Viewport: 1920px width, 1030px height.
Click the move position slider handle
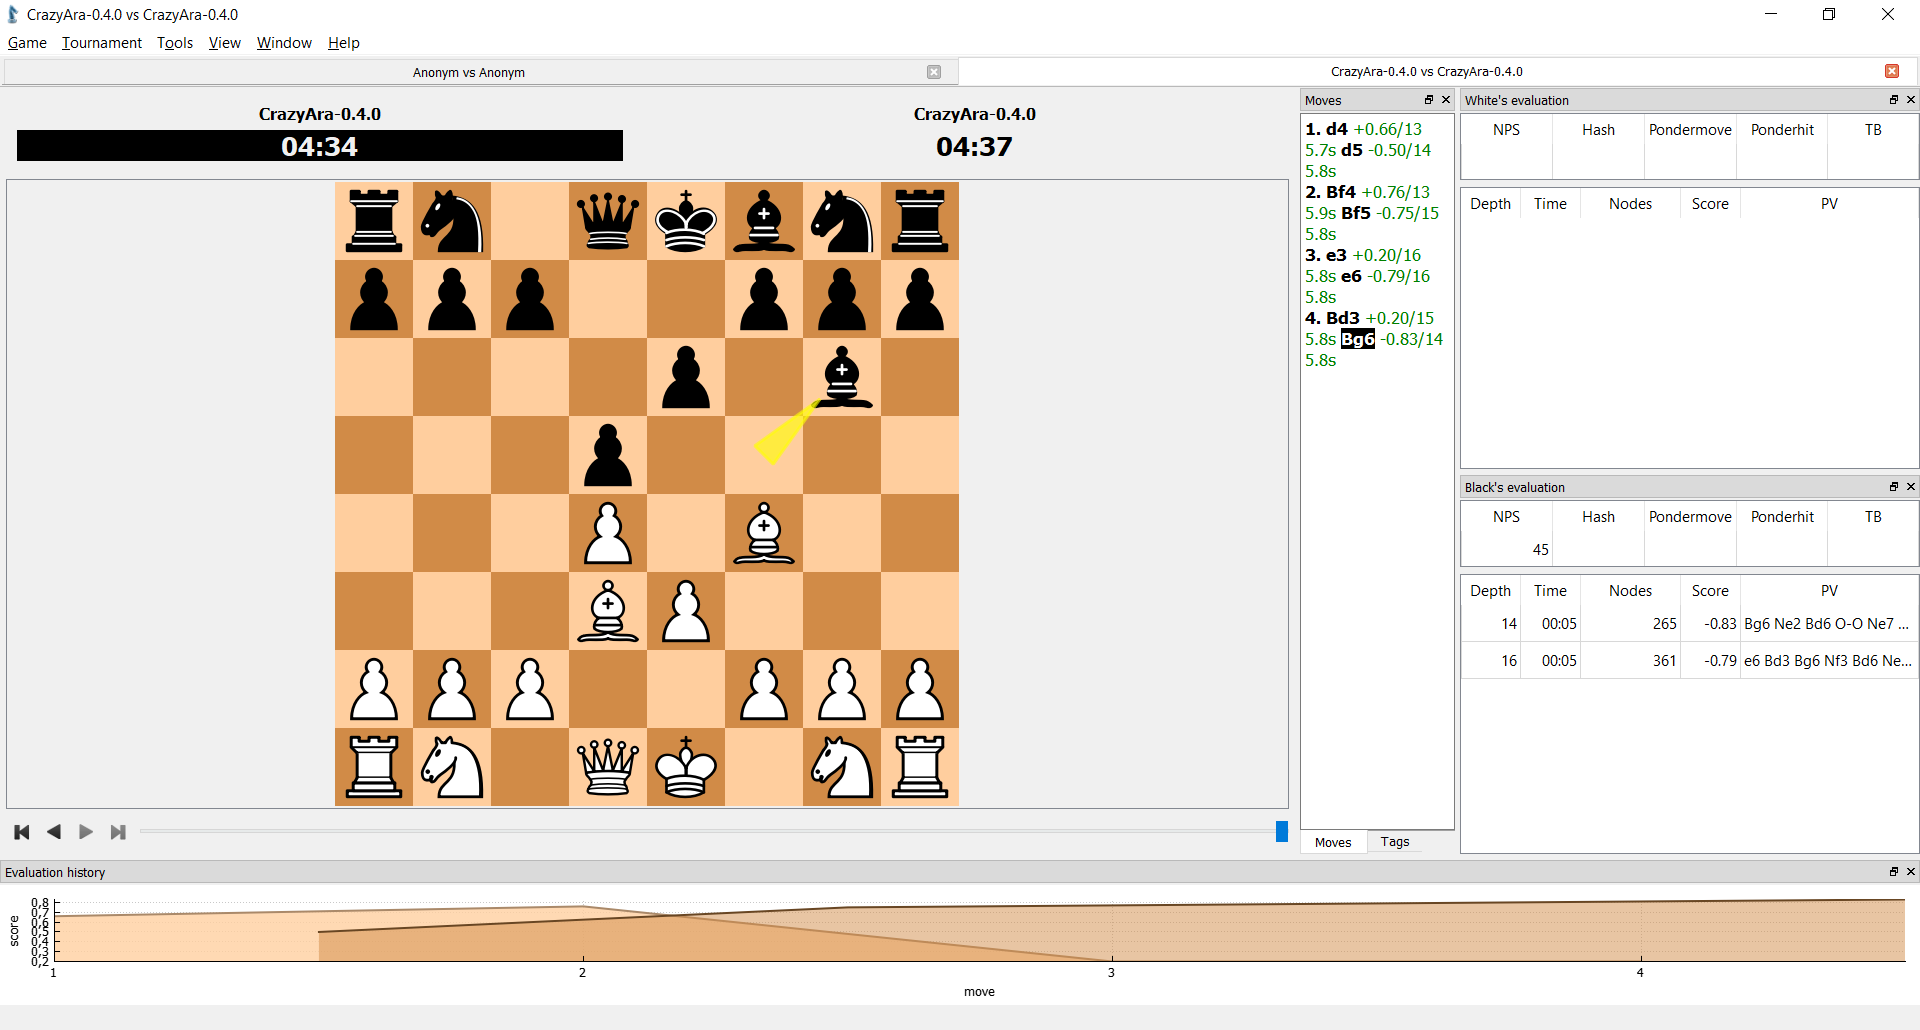click(1282, 832)
